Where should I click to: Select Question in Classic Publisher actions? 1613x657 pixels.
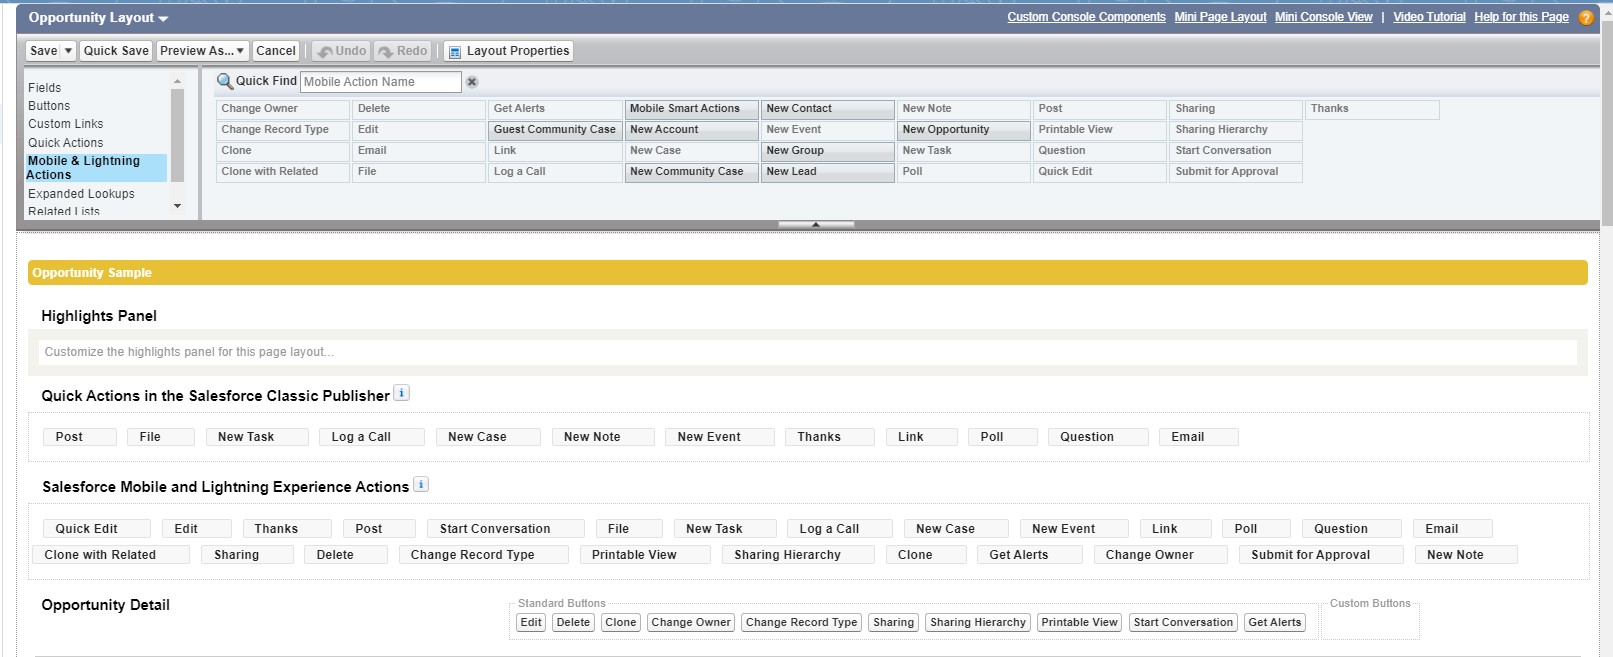pos(1098,437)
